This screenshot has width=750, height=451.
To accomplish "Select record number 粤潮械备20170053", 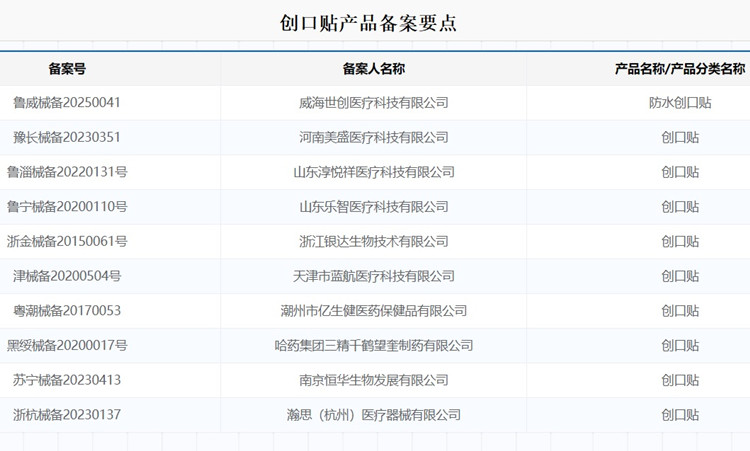I will click(67, 310).
